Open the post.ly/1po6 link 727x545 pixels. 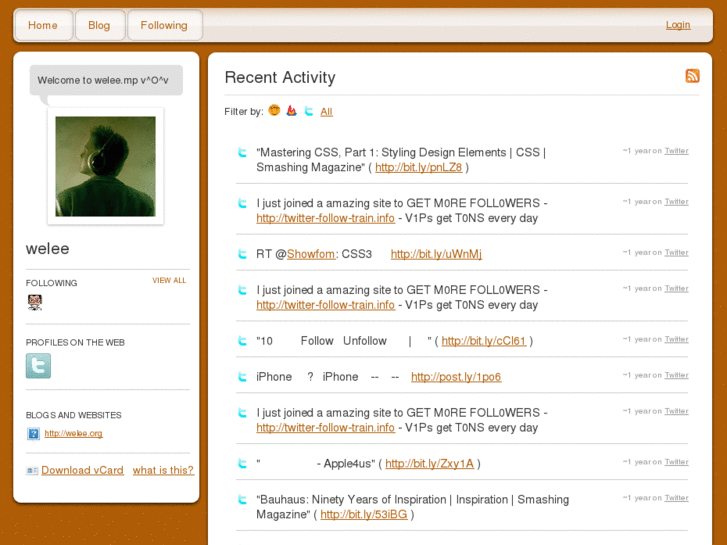point(456,377)
